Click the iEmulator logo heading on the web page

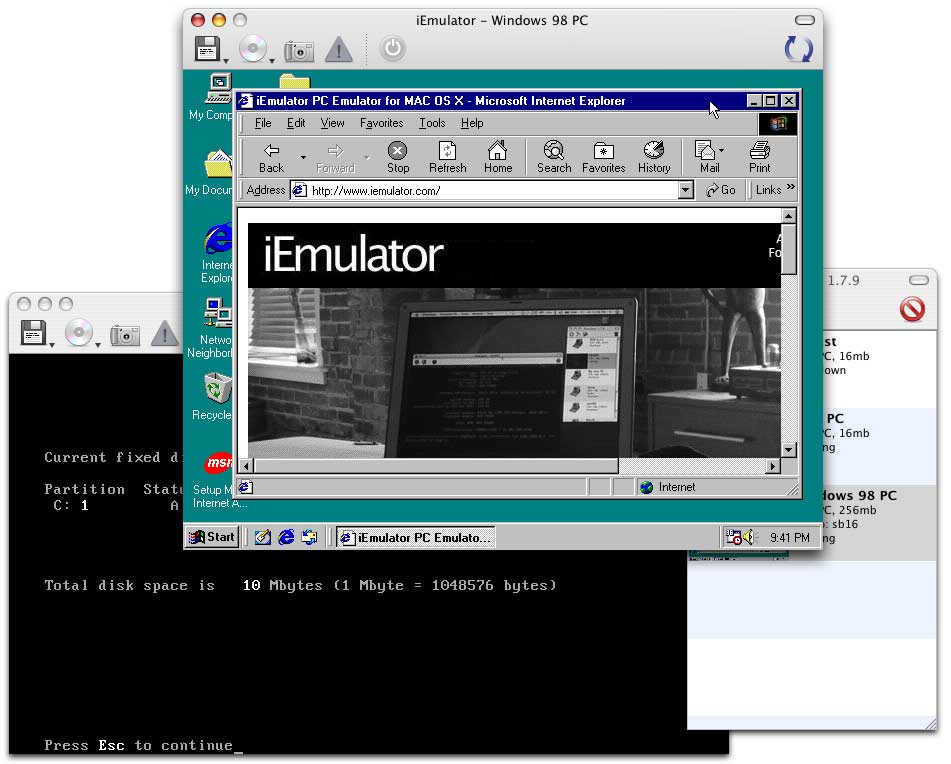click(354, 255)
